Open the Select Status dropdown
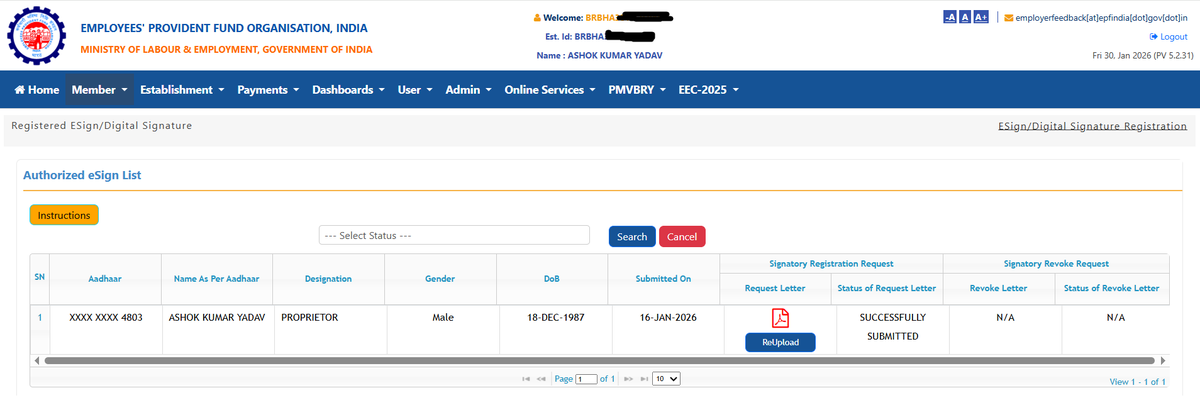Viewport: 1200px width, 405px height. click(x=454, y=236)
